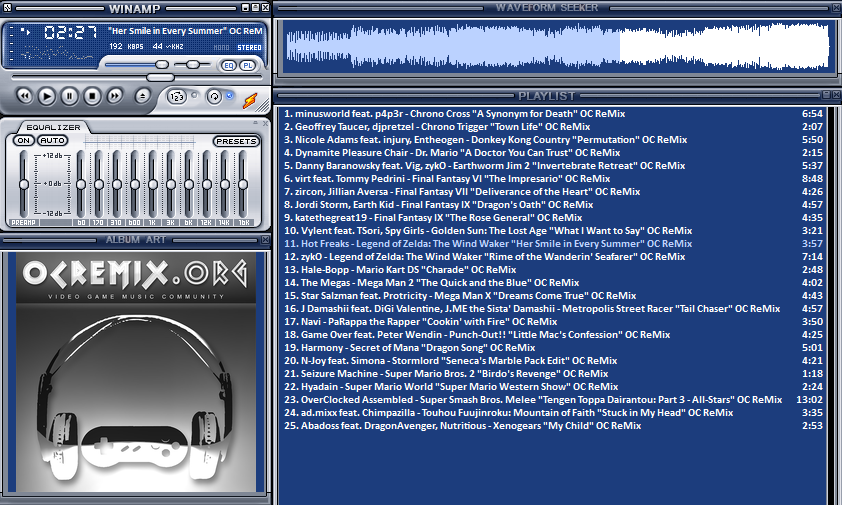Open file with the Eject button

142,96
